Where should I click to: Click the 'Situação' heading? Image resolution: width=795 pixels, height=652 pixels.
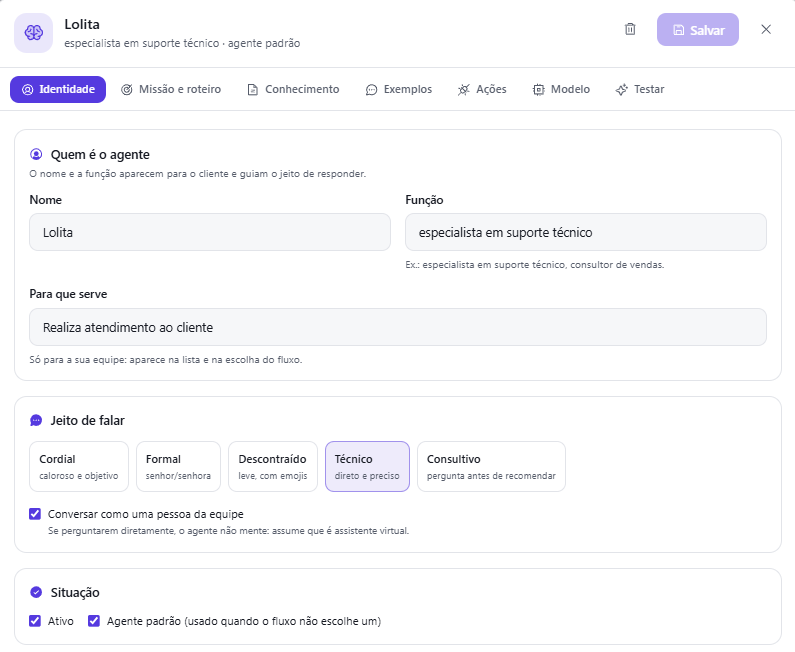click(75, 593)
